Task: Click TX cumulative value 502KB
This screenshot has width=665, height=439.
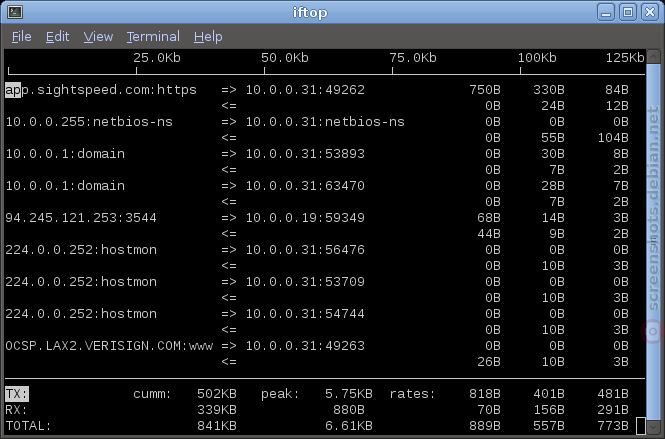Action: click(x=217, y=394)
